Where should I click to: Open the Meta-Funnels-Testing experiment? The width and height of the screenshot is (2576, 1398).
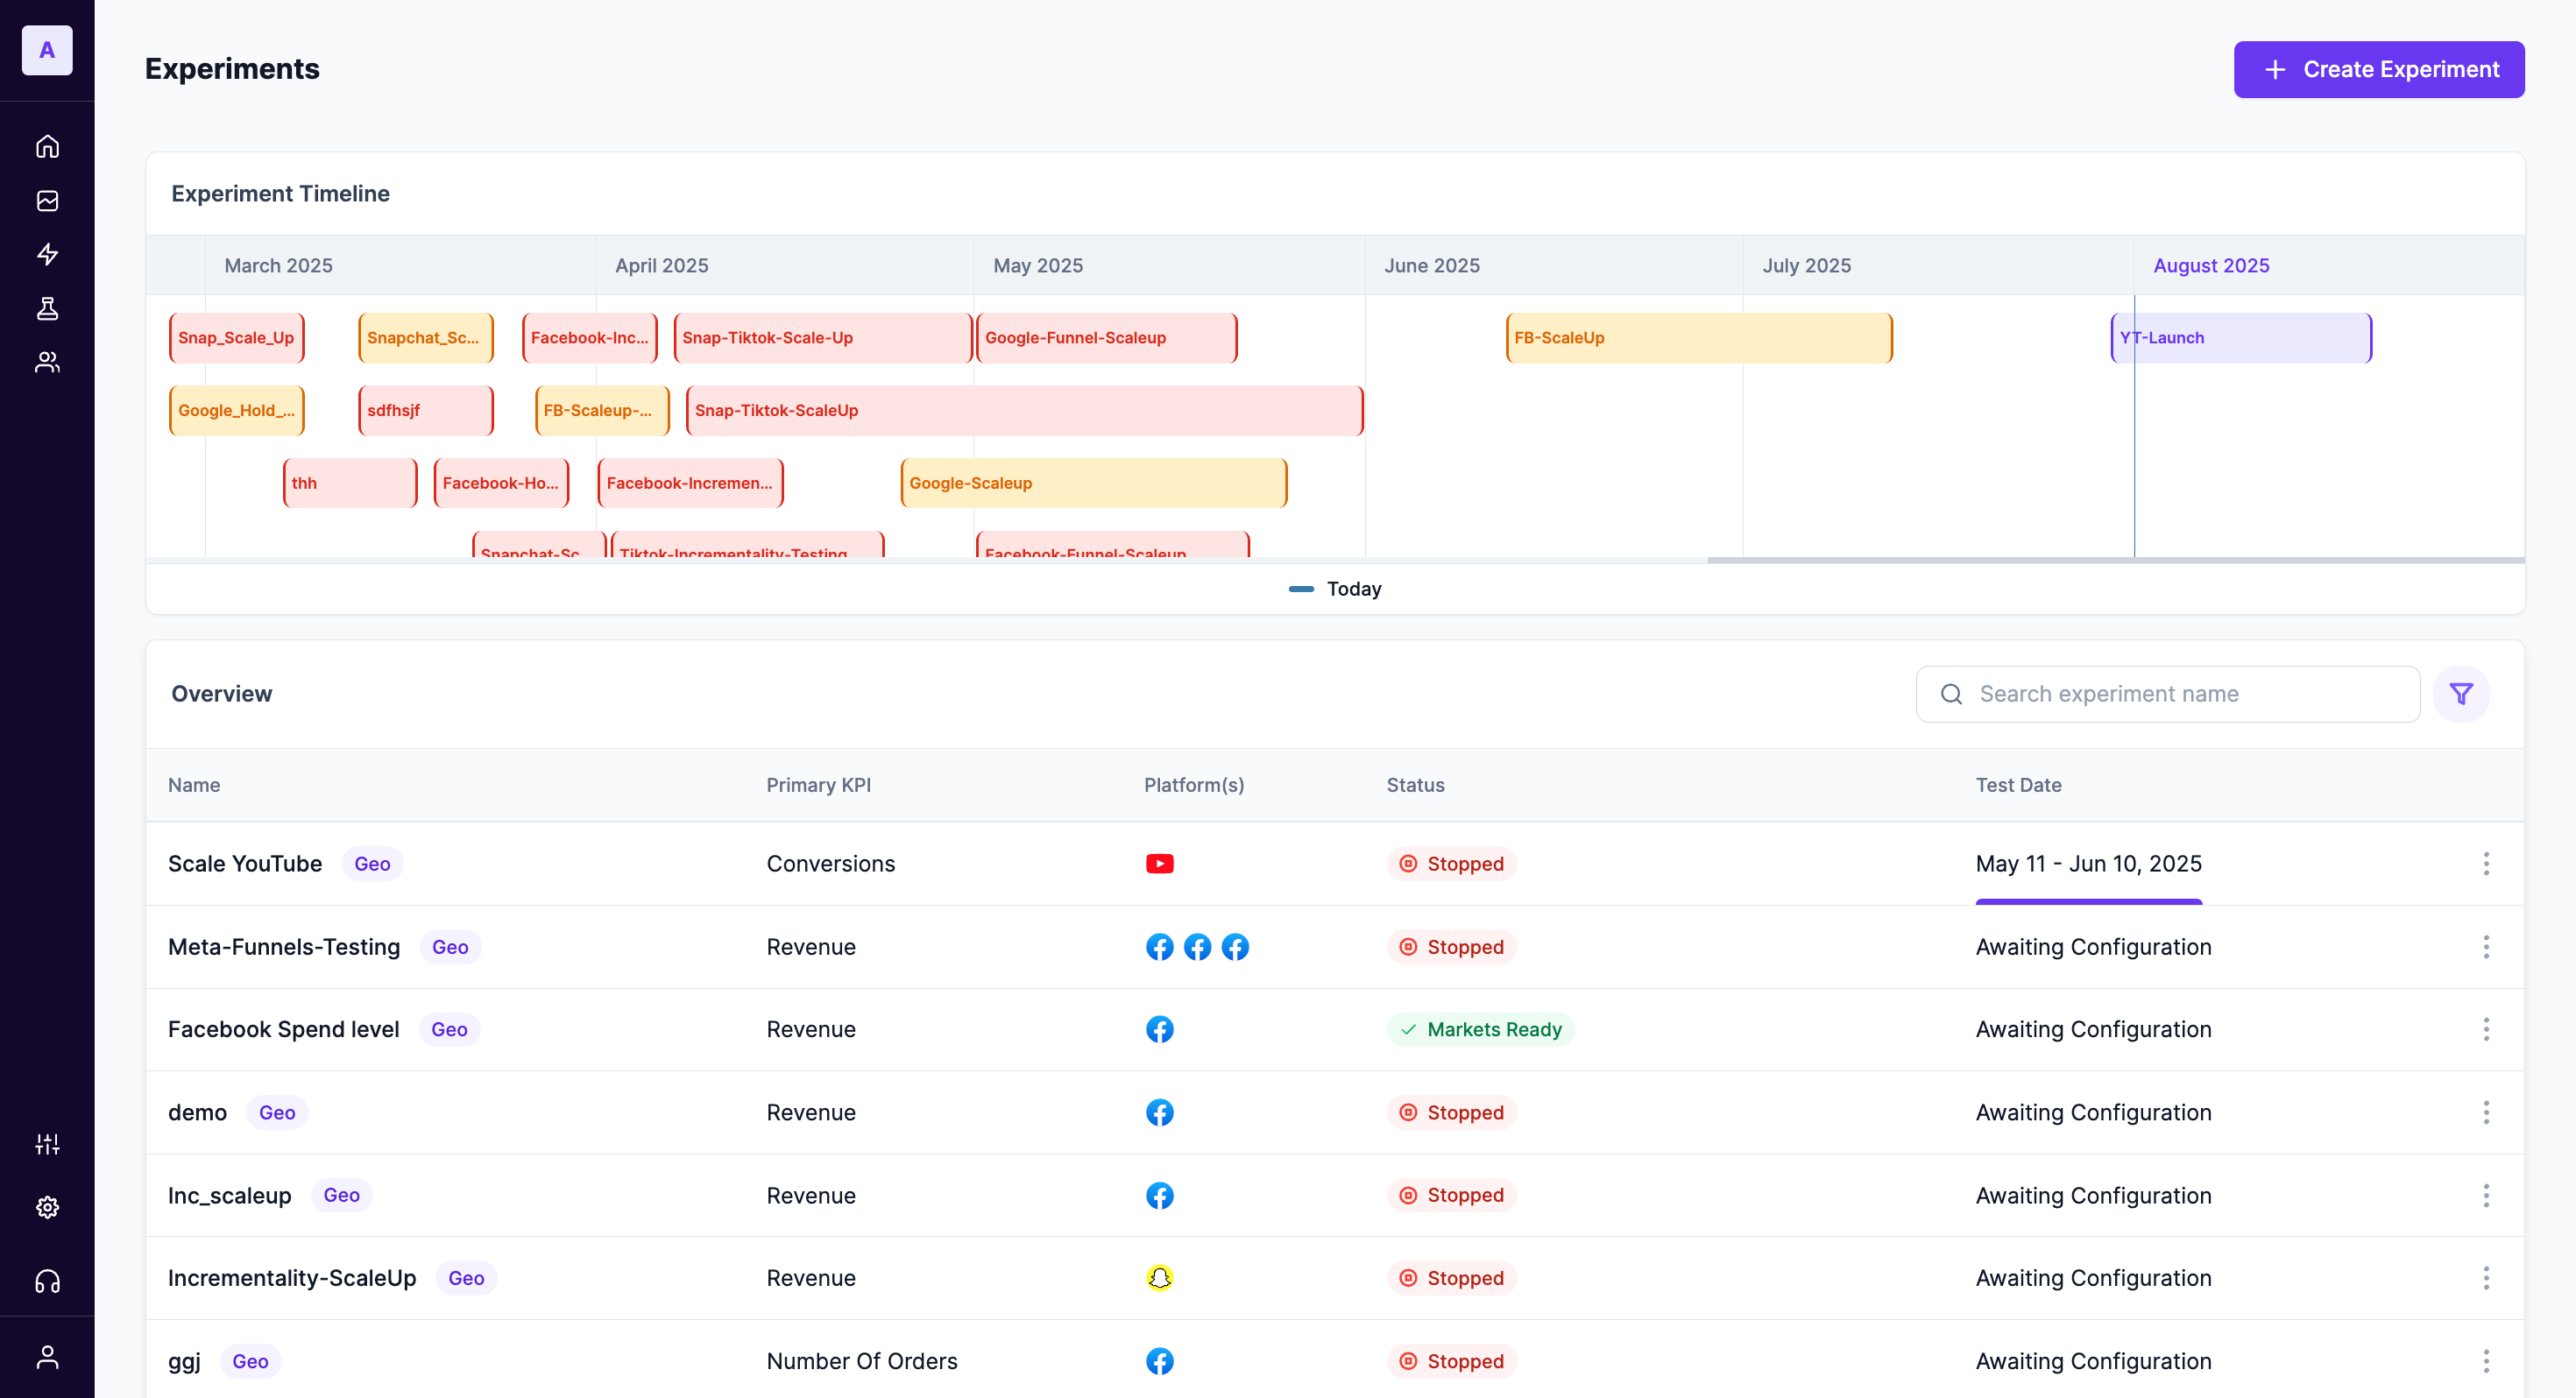(284, 947)
